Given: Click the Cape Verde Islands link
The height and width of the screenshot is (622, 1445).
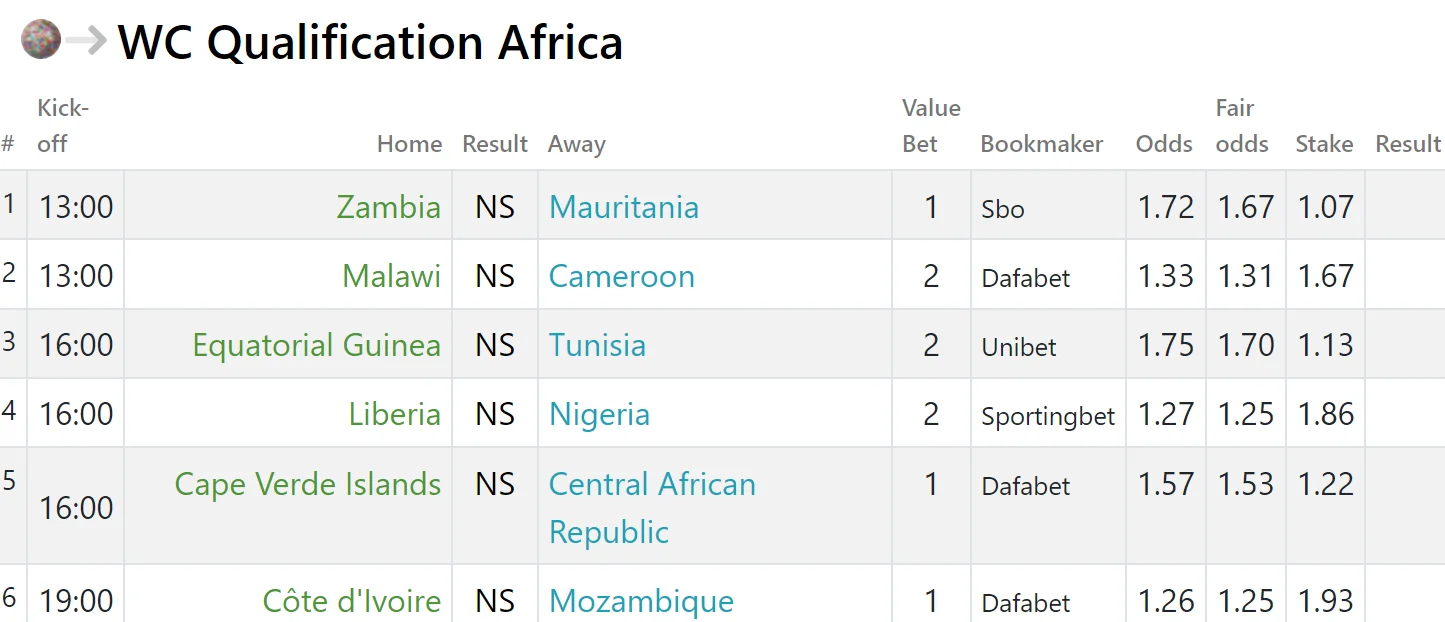Looking at the screenshot, I should coord(307,484).
